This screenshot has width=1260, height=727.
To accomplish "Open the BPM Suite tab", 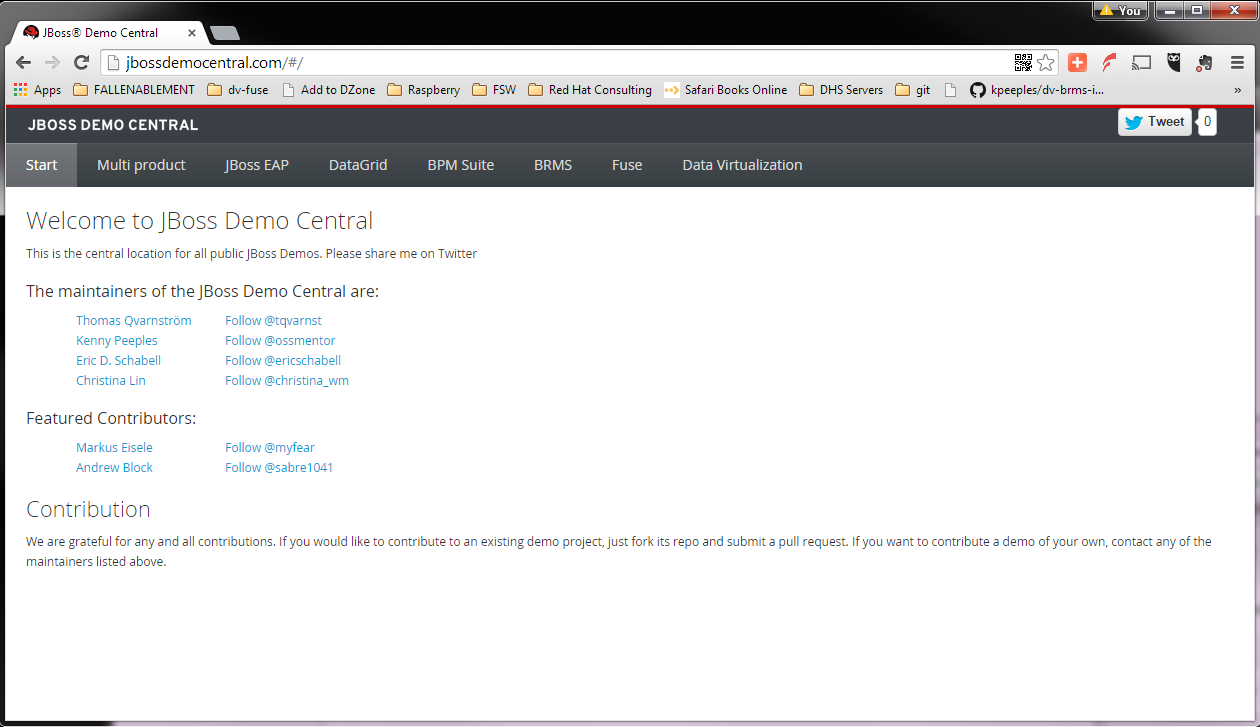I will (461, 165).
